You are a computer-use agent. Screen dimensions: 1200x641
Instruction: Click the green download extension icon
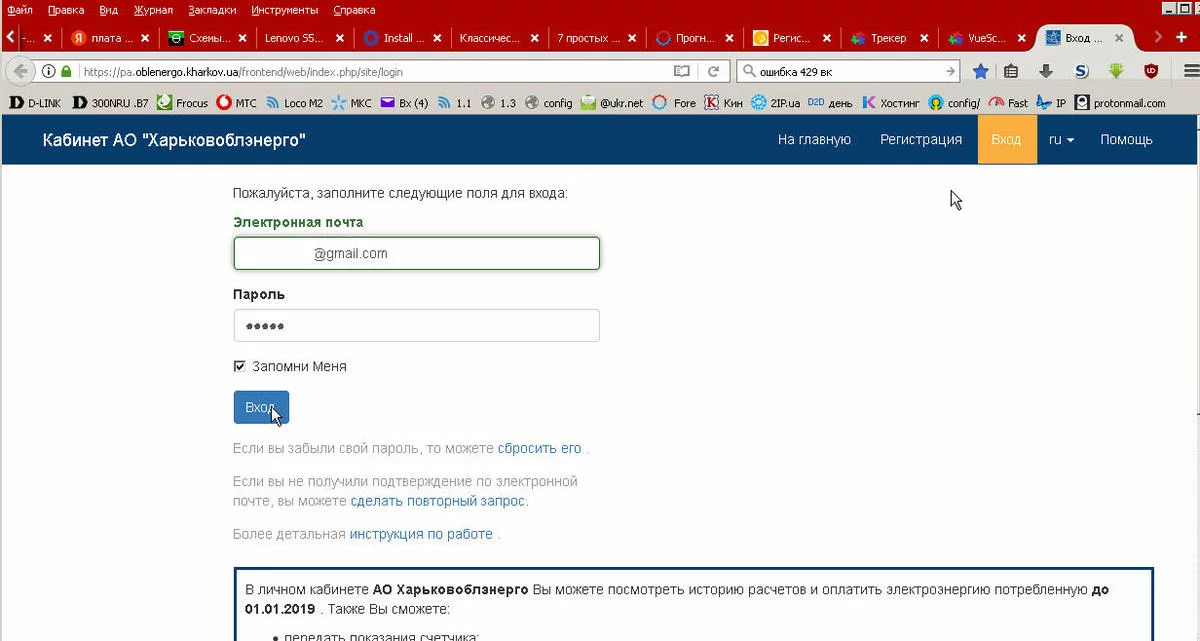tap(1116, 71)
